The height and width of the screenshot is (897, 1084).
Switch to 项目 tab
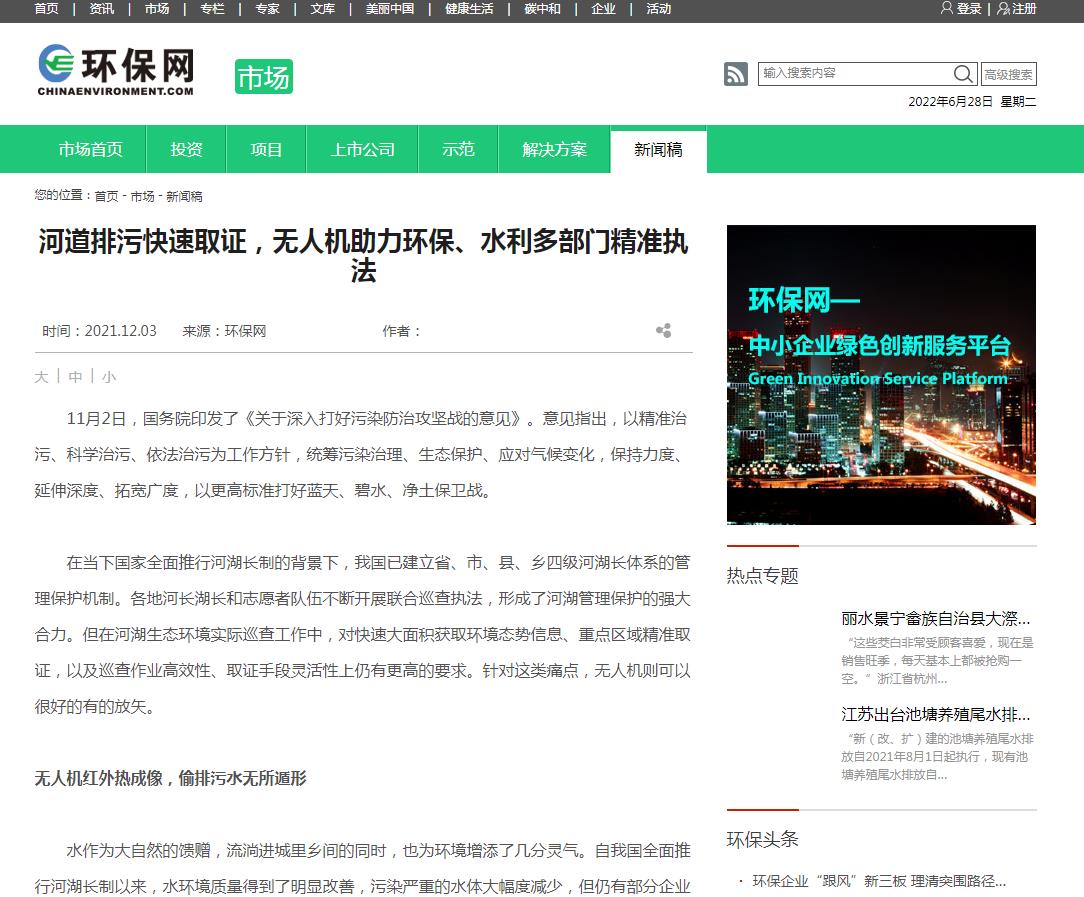coord(266,149)
